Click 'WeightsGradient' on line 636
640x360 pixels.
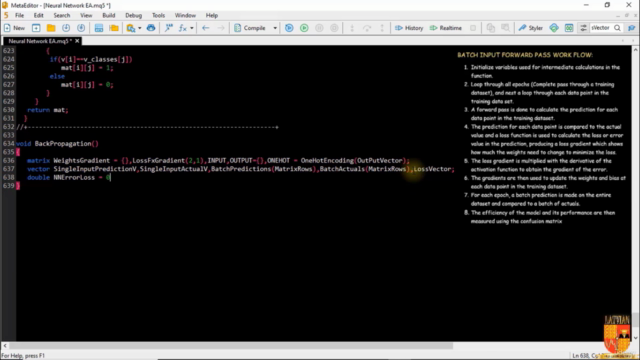(82, 160)
